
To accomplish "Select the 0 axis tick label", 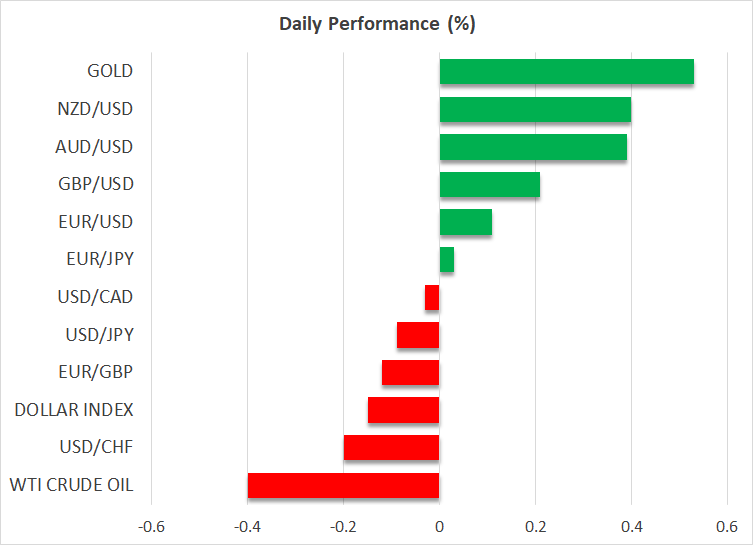I will coord(439,527).
